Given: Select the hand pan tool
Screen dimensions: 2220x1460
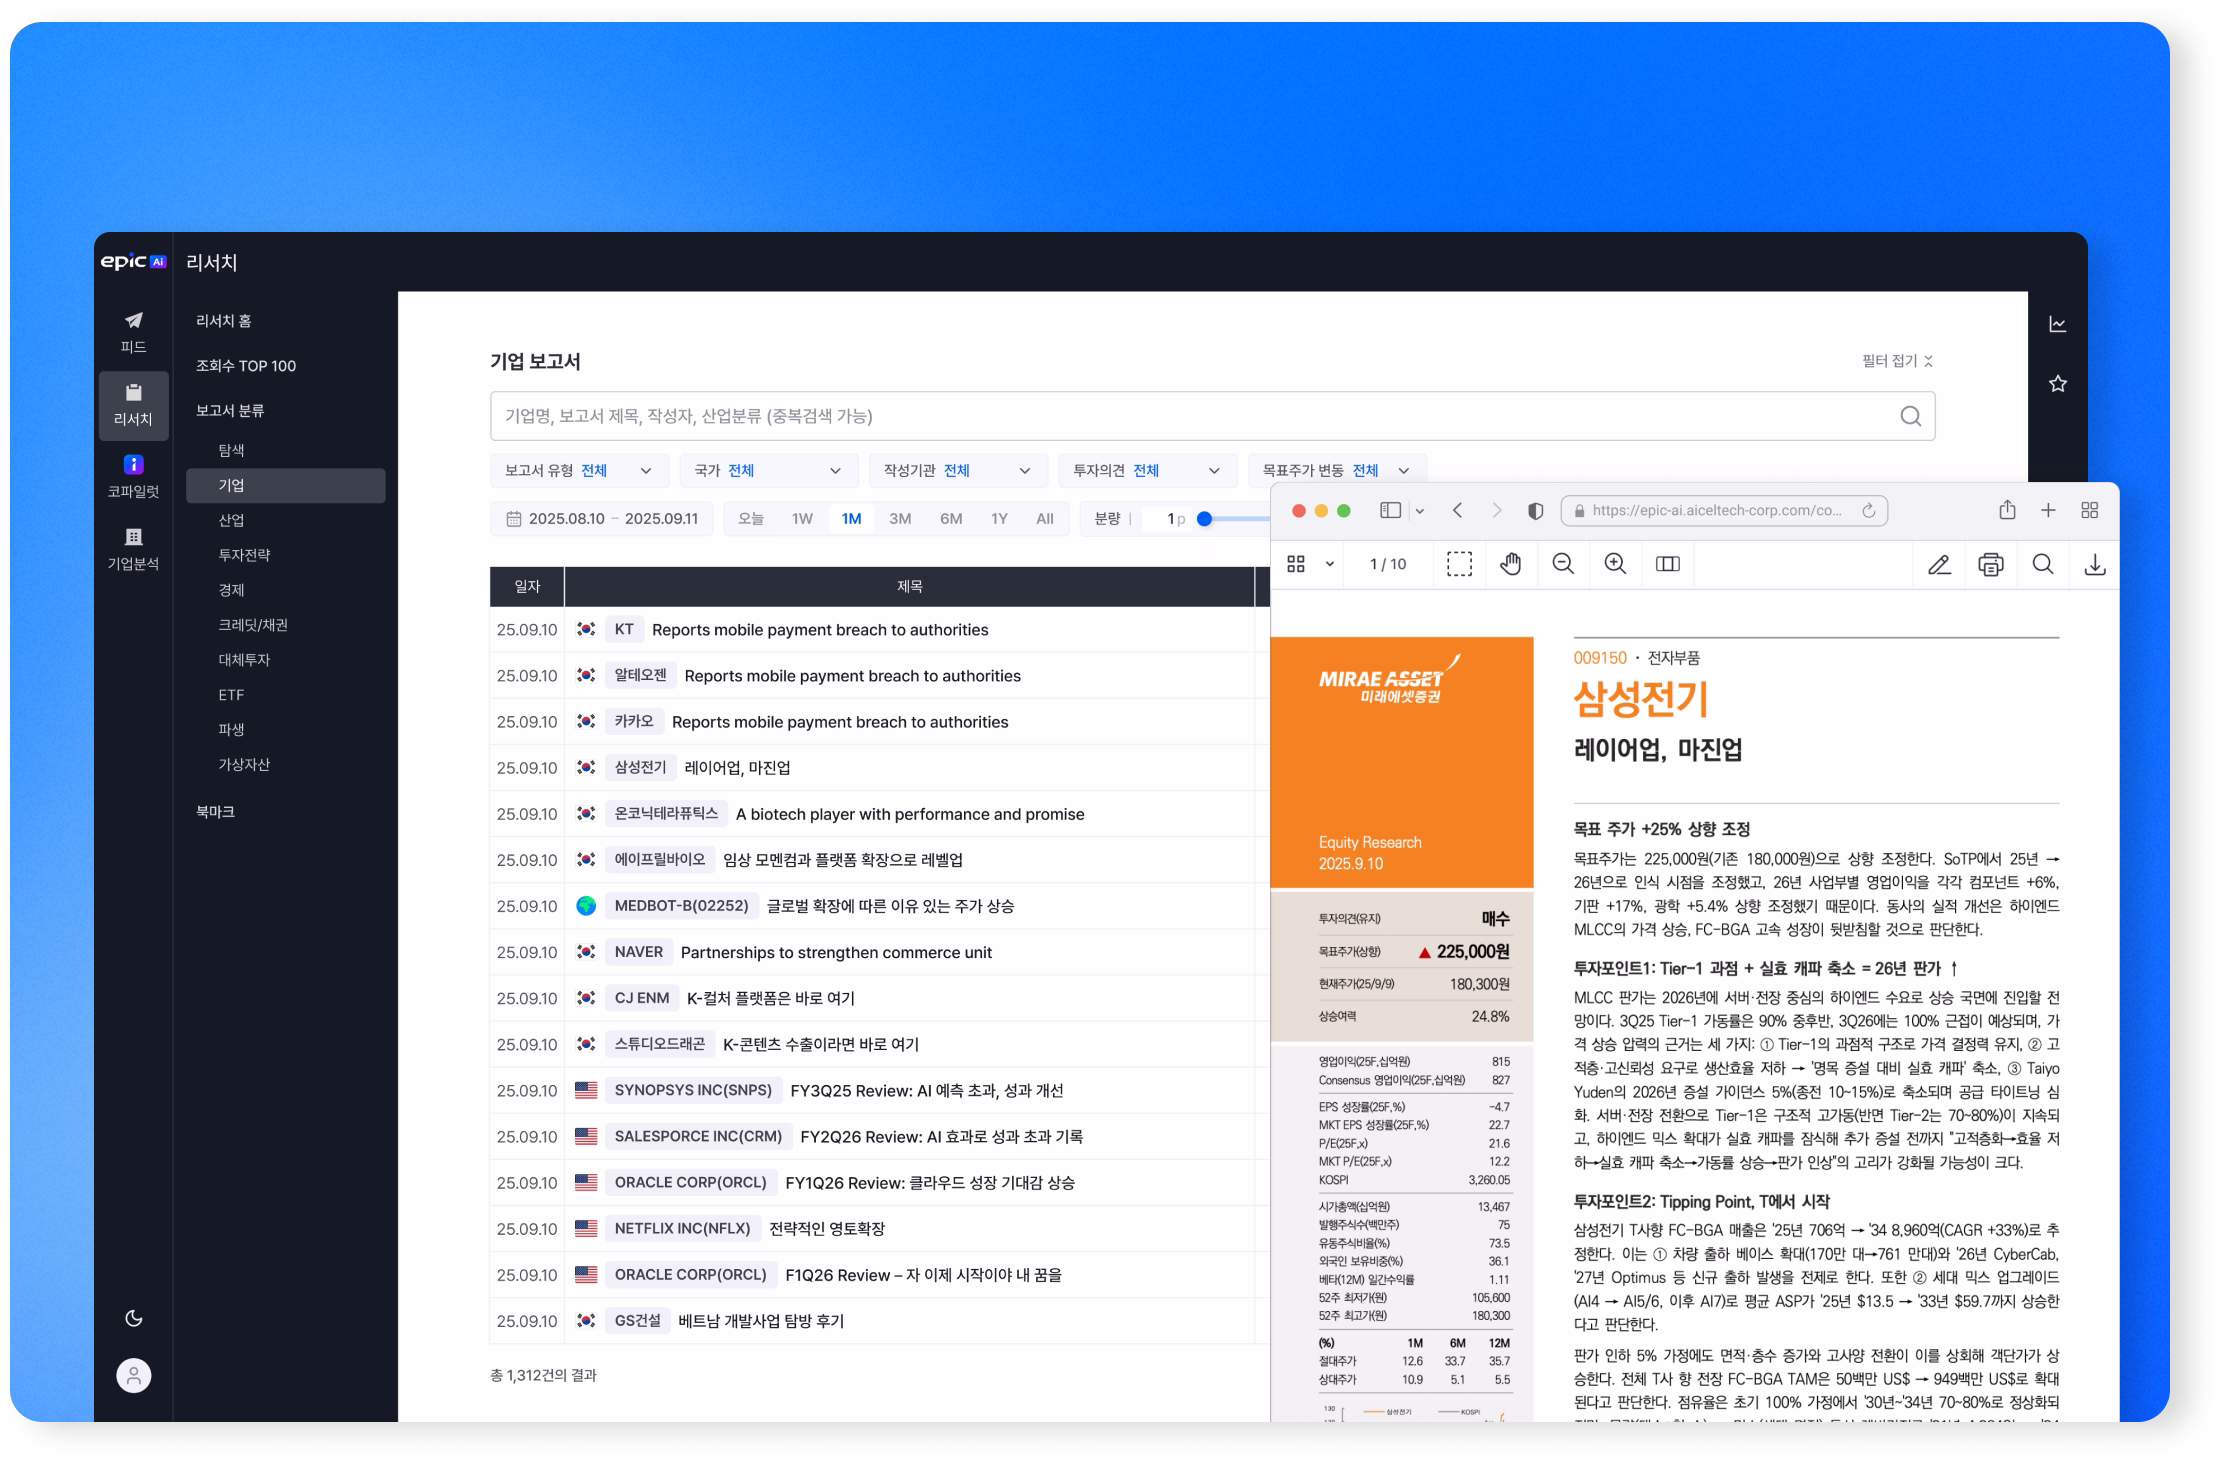Looking at the screenshot, I should [1510, 564].
